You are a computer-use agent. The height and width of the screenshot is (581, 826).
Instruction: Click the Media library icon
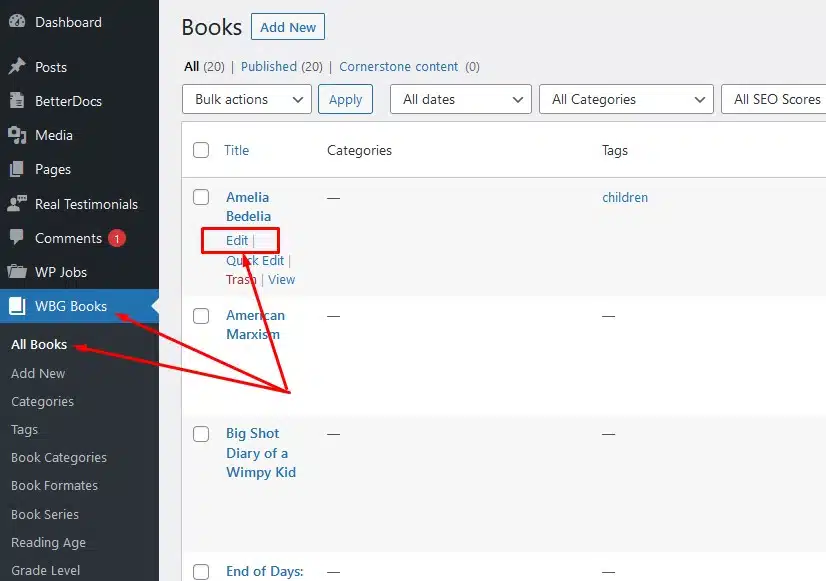pos(17,135)
